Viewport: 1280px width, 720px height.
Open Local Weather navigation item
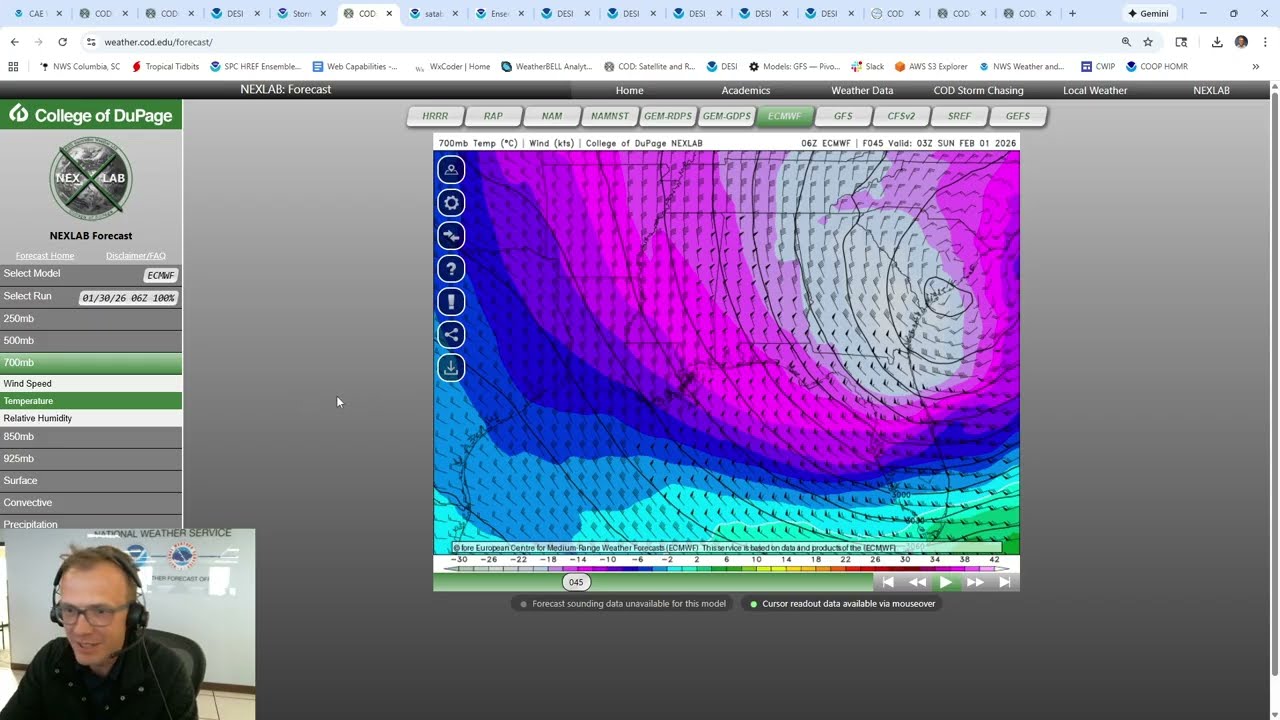(1095, 90)
